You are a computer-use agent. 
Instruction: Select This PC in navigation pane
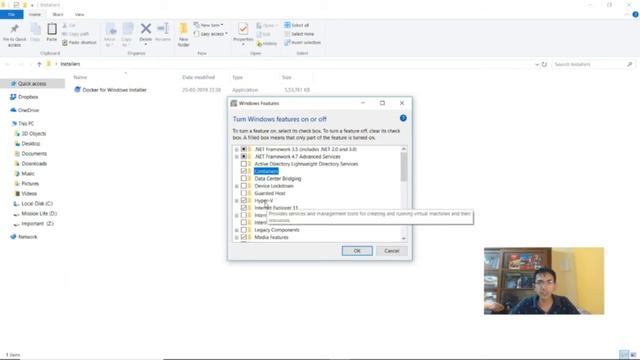click(23, 123)
